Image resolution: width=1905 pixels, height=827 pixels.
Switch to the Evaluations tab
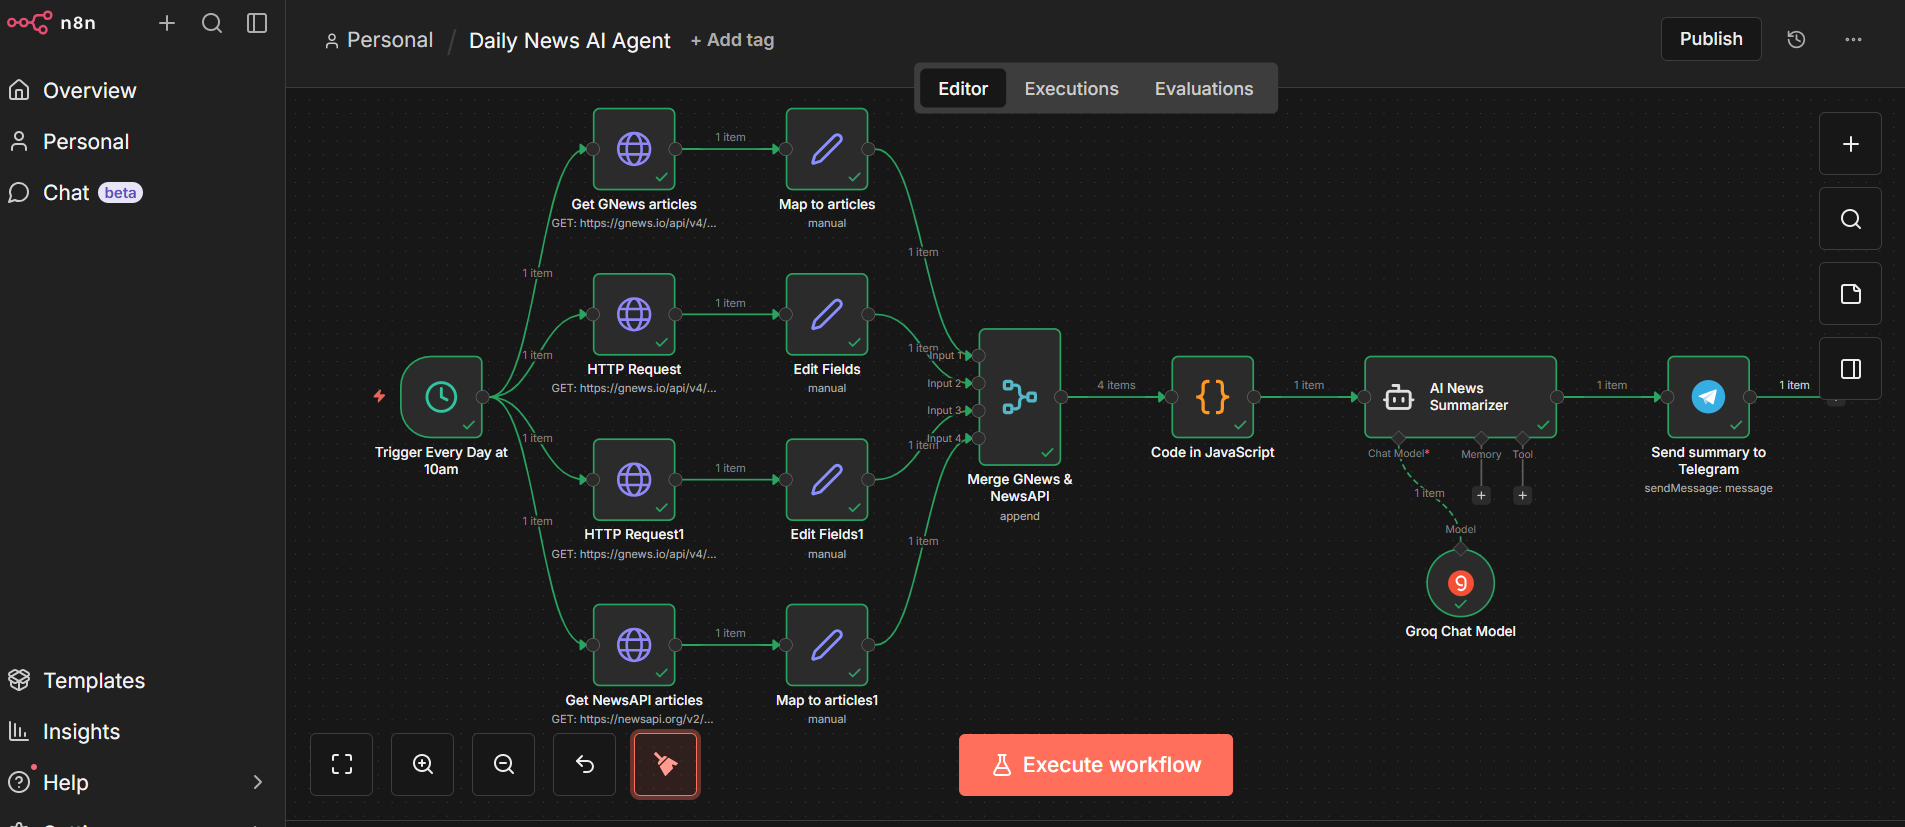click(x=1203, y=89)
